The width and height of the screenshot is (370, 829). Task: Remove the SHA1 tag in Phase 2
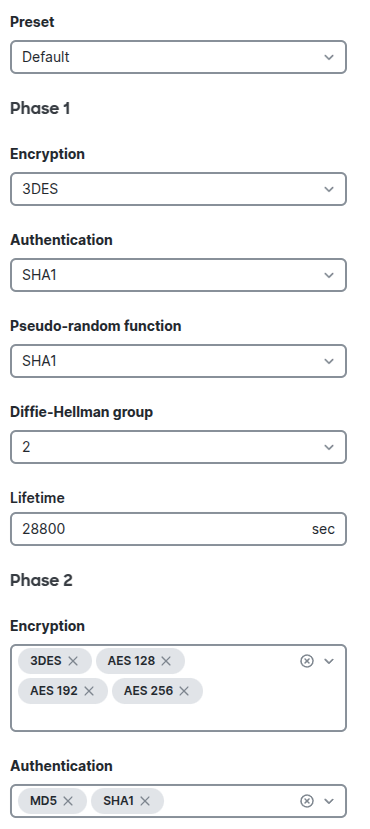[x=145, y=801]
